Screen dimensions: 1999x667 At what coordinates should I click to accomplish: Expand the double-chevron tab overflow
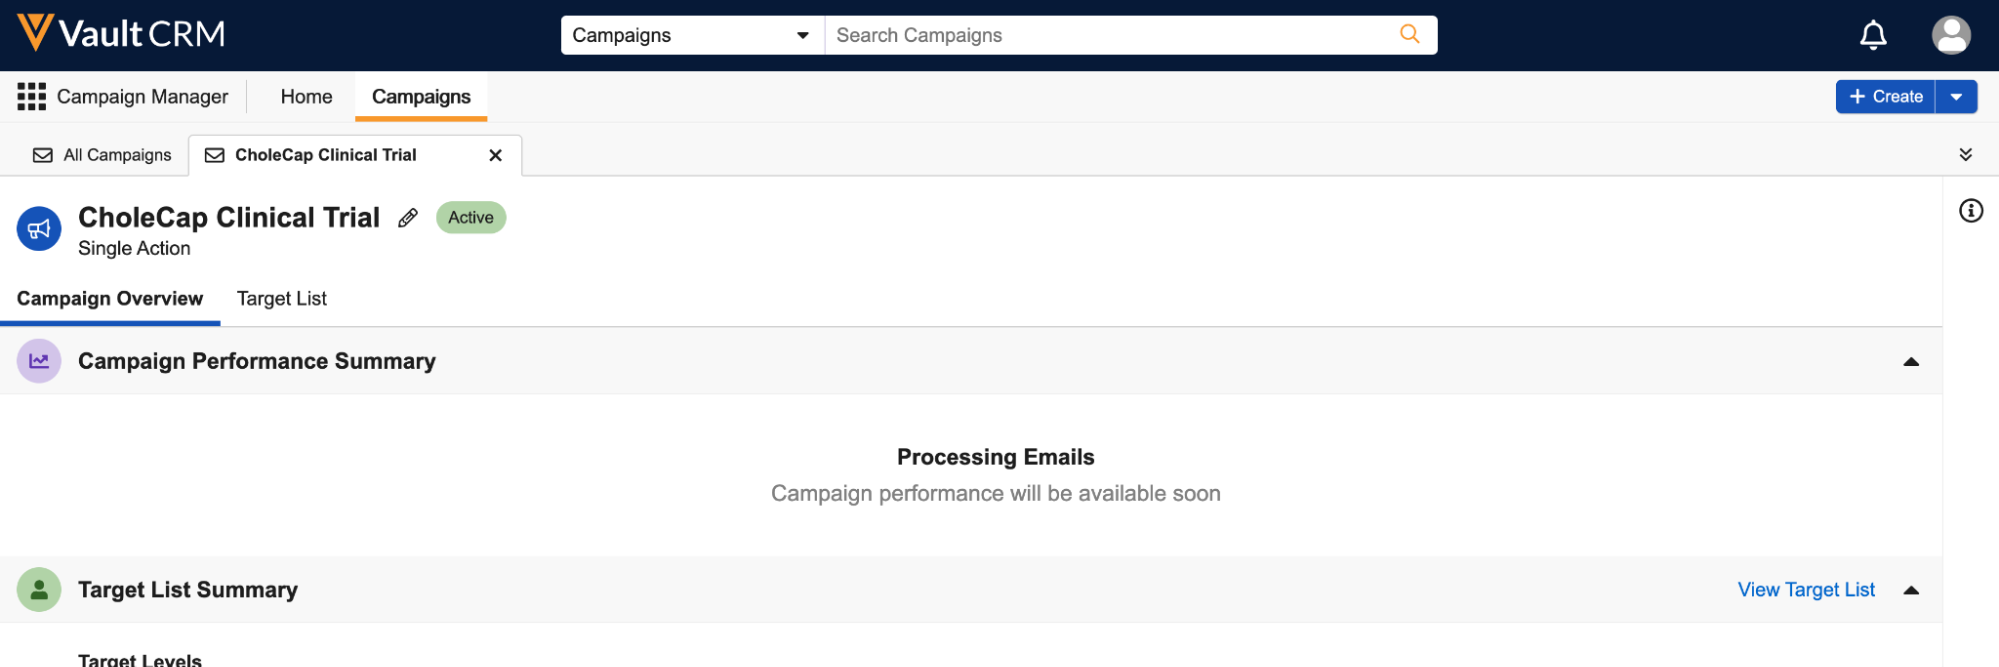click(x=1965, y=155)
